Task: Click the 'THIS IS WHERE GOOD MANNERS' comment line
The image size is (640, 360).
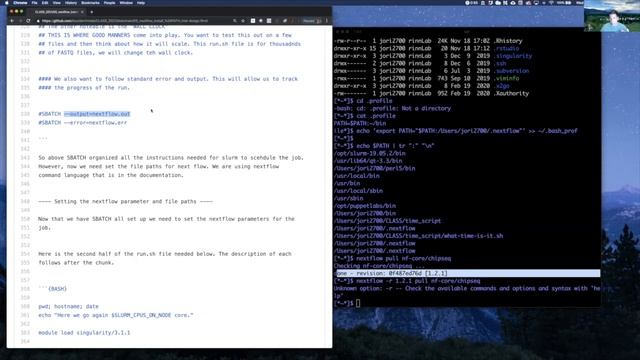Action: tap(165, 35)
